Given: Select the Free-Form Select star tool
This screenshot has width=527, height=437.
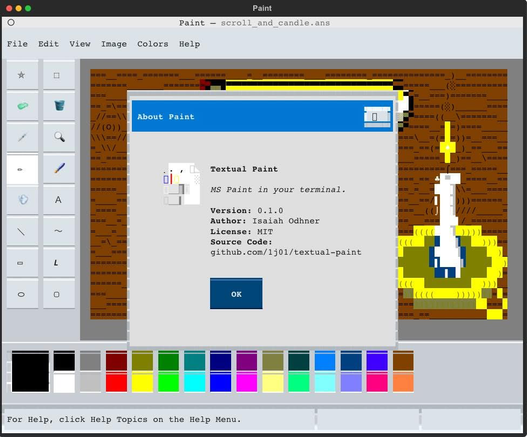Looking at the screenshot, I should [x=22, y=75].
